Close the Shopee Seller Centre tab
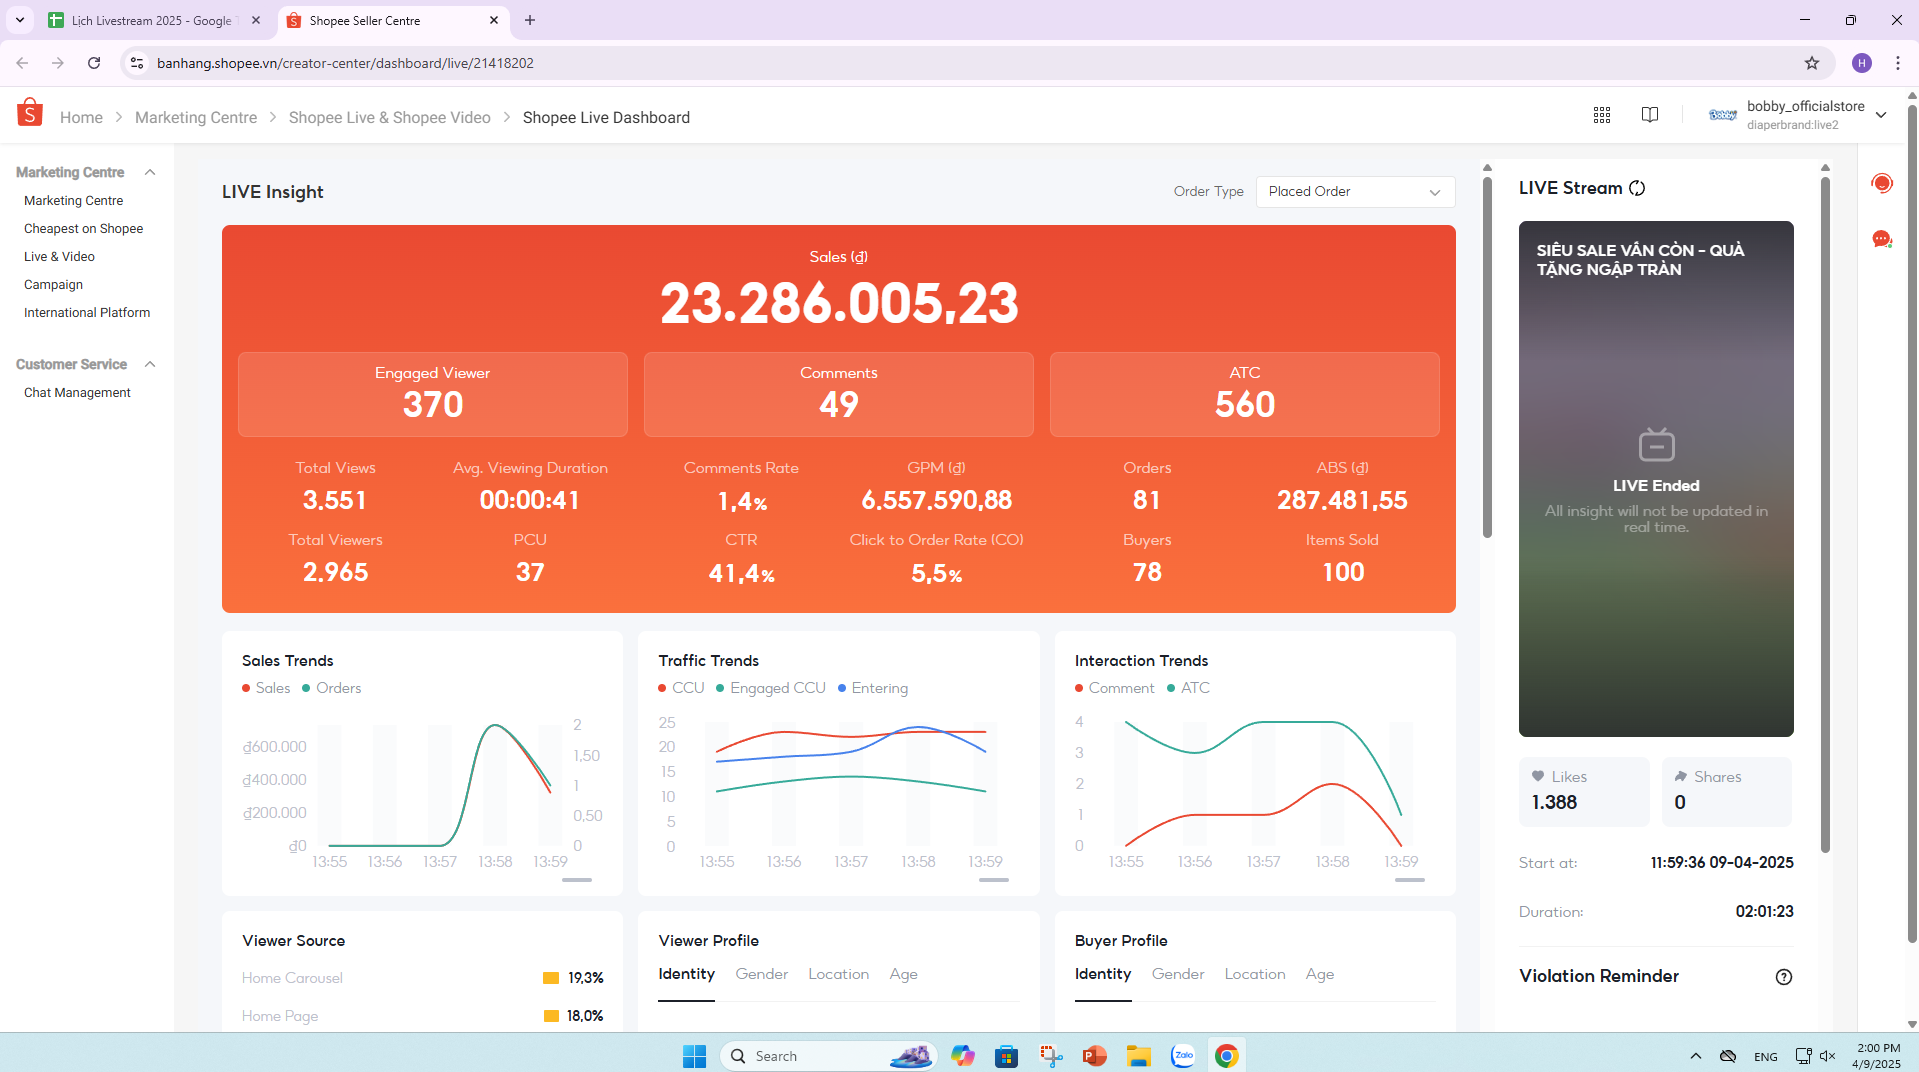Image resolution: width=1919 pixels, height=1072 pixels. click(x=494, y=20)
